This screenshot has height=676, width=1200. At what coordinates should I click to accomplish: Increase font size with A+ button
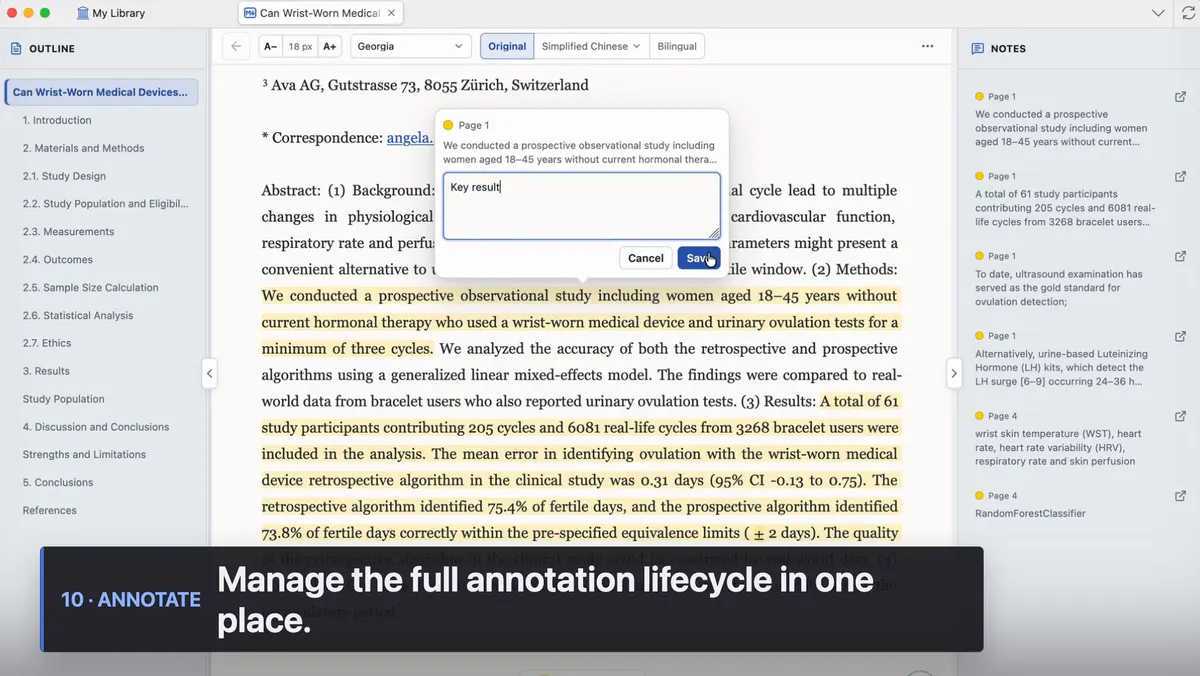(329, 46)
